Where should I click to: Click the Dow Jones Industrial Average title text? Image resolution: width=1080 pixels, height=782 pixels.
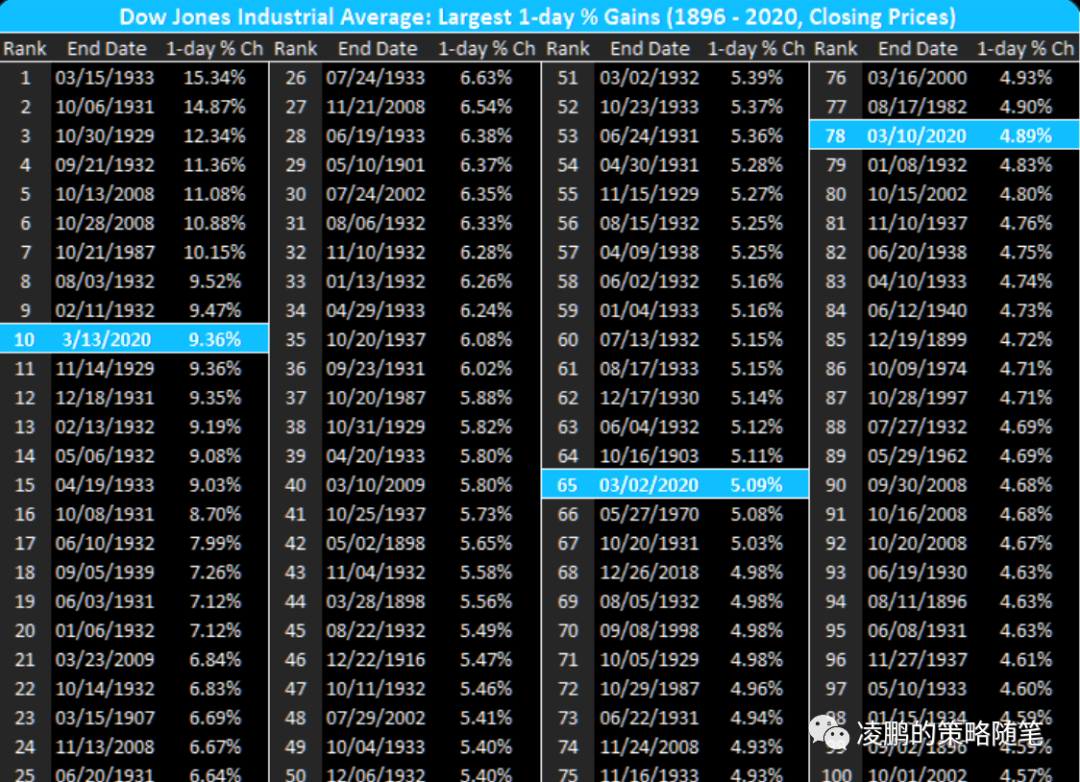(537, 17)
